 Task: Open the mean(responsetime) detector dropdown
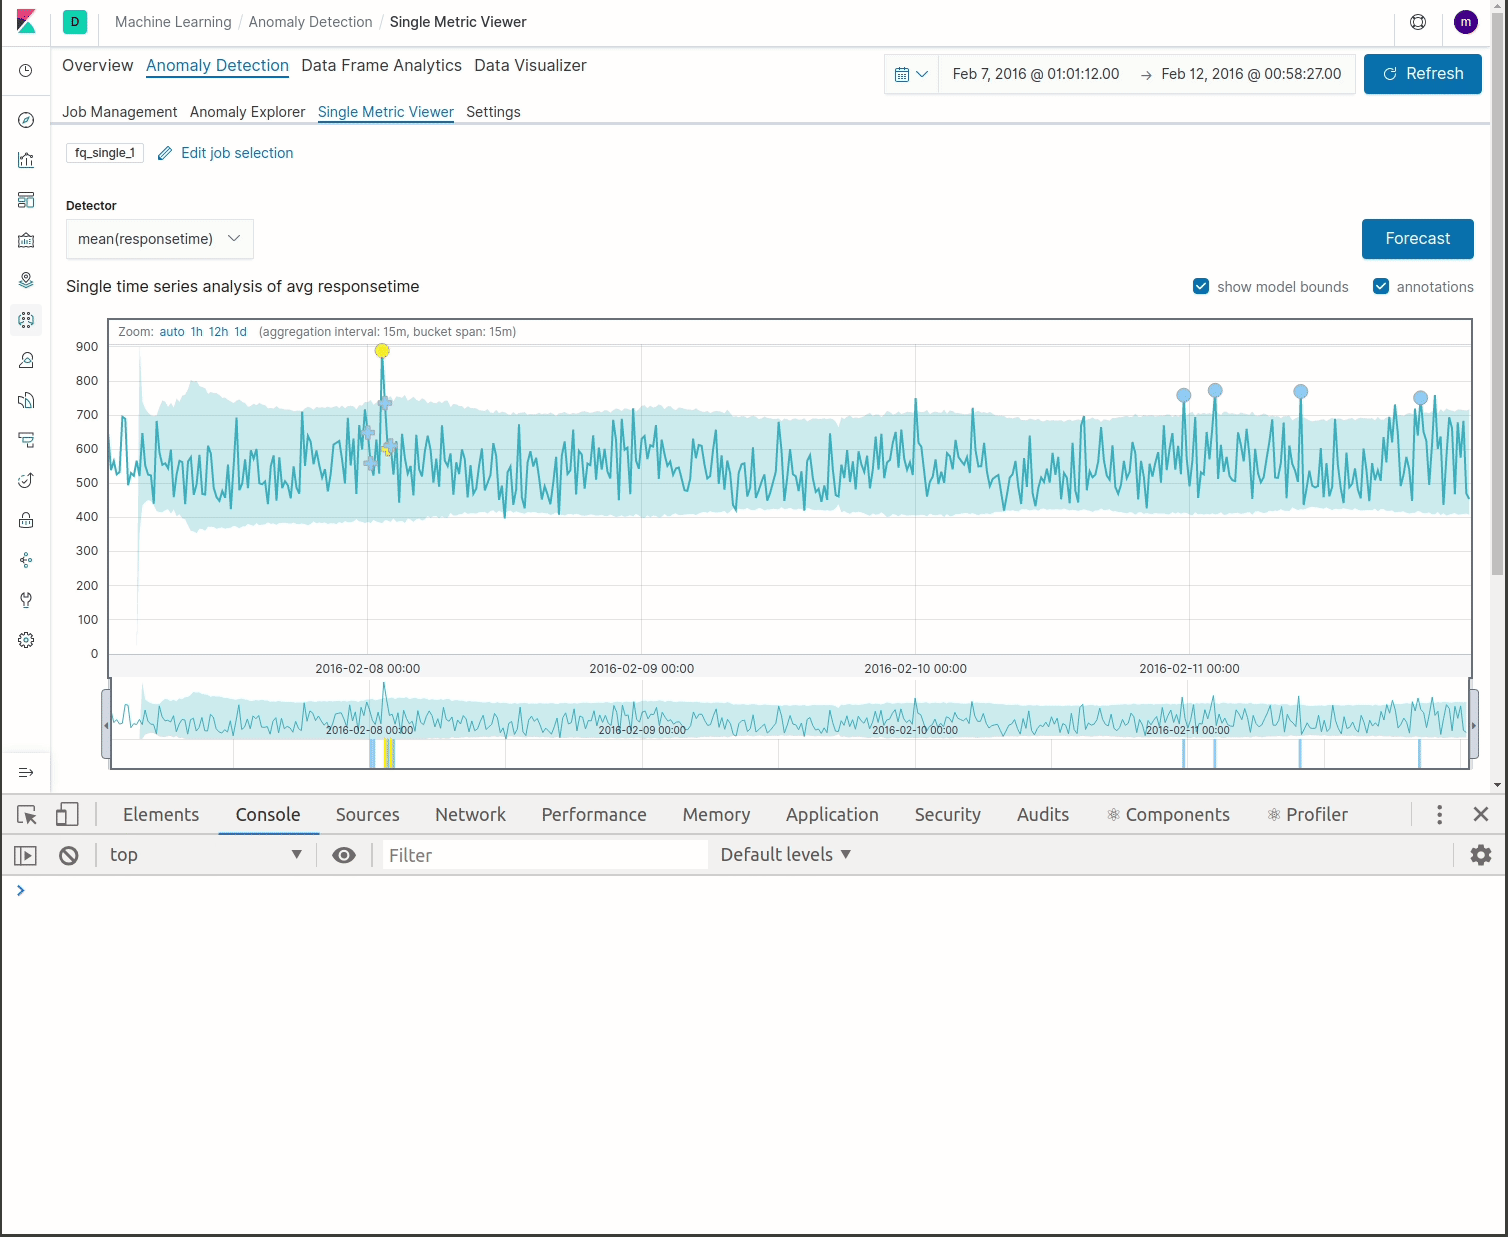(159, 239)
